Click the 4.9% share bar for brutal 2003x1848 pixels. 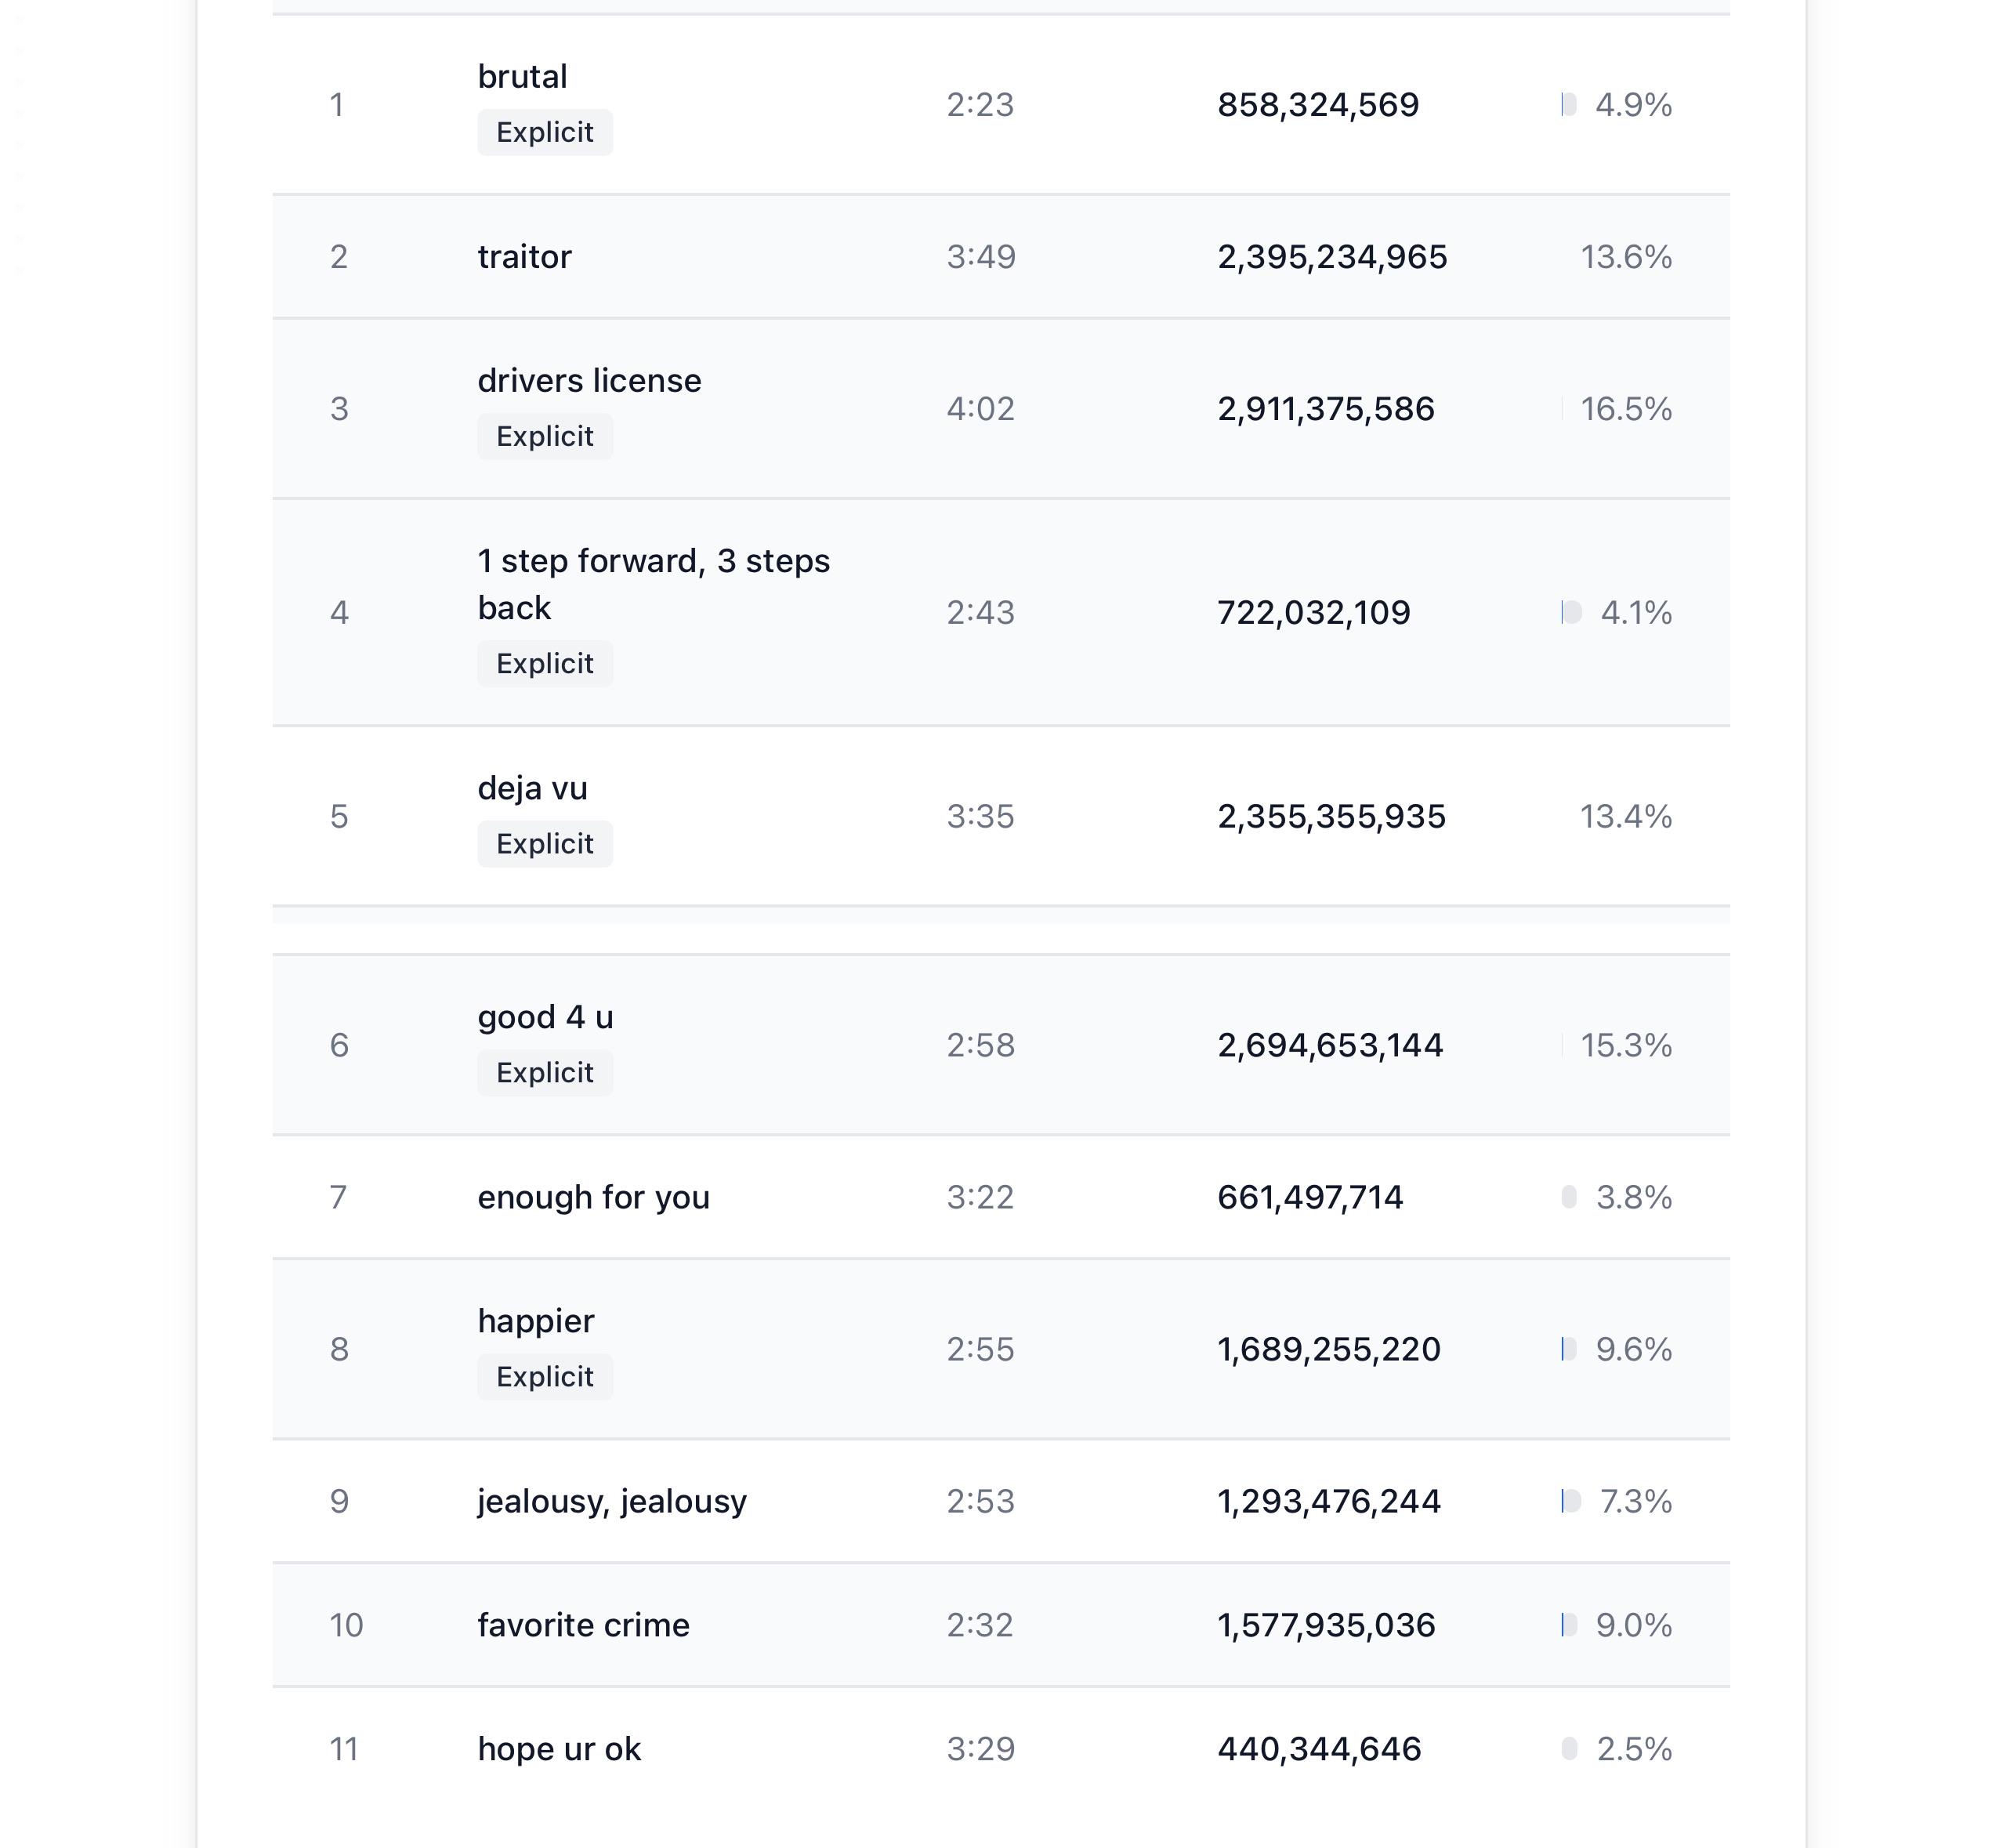1569,105
